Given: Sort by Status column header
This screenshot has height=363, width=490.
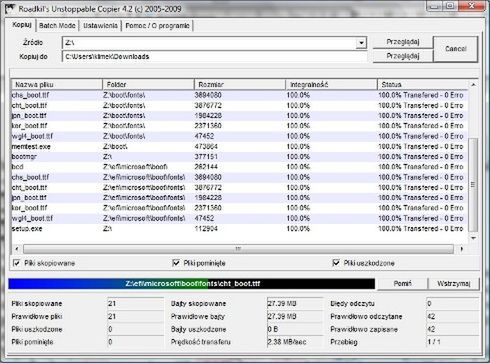Looking at the screenshot, I should click(x=423, y=84).
